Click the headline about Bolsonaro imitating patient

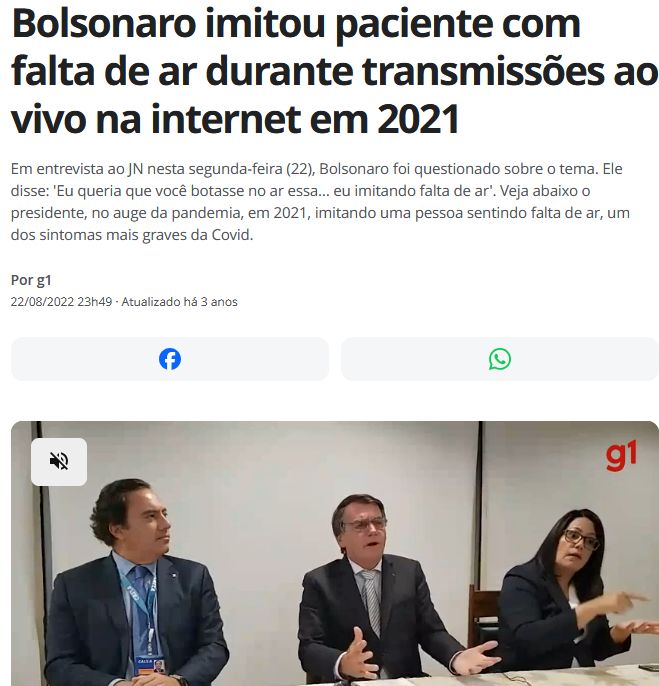[334, 70]
